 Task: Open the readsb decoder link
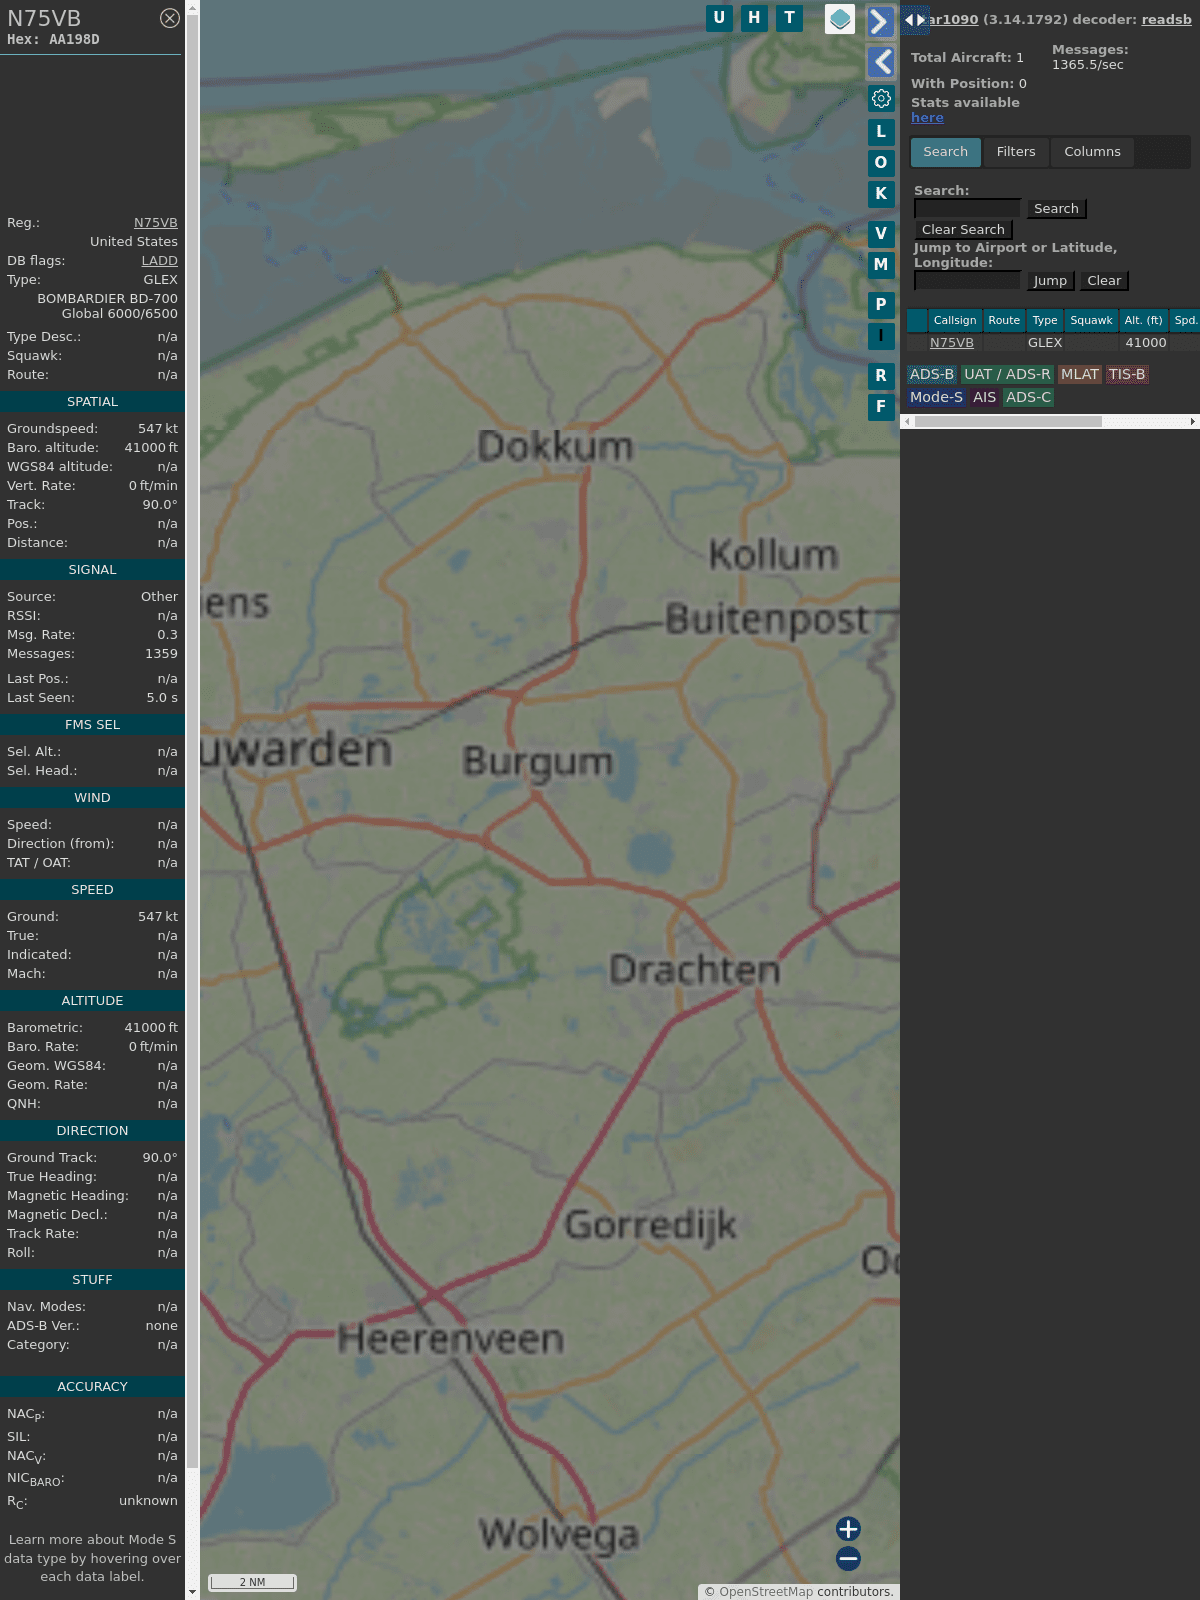1166,19
